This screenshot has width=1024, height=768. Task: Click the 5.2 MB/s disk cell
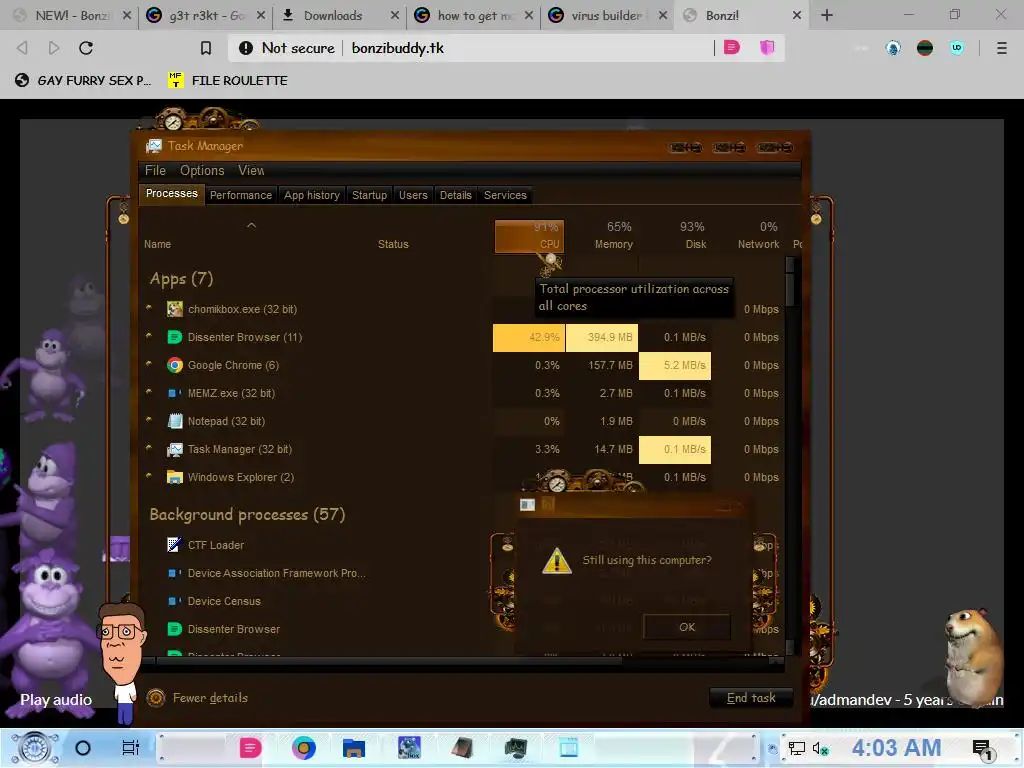675,366
